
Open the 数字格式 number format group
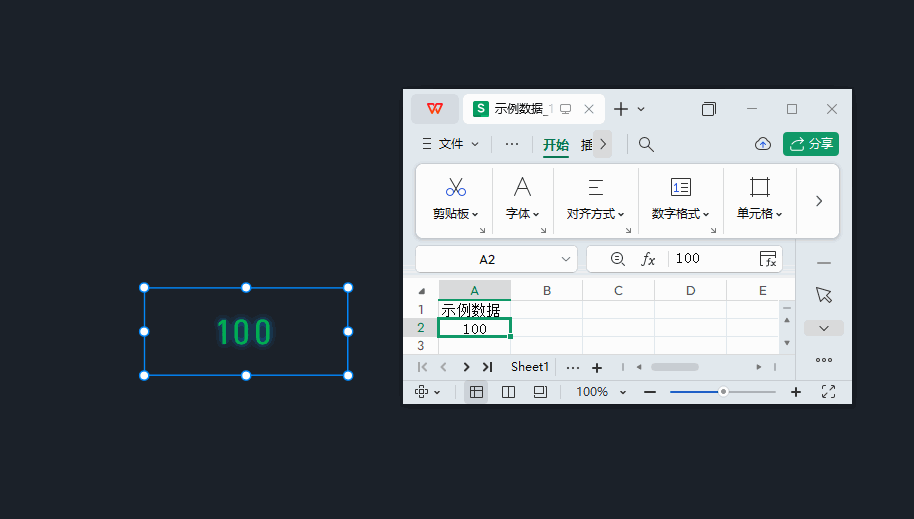680,214
